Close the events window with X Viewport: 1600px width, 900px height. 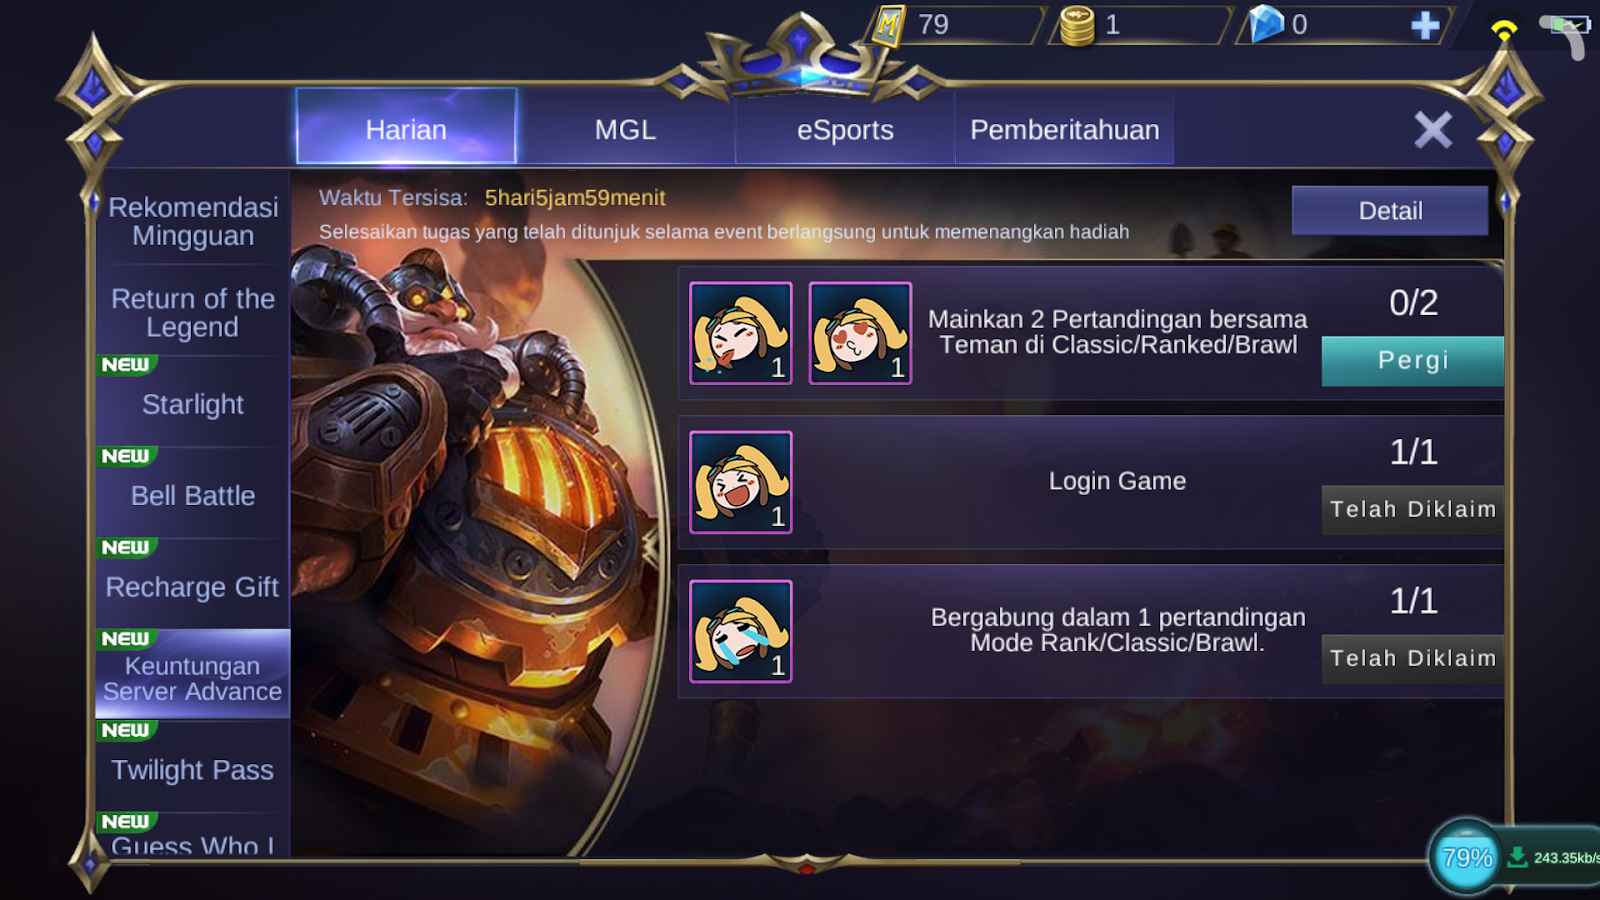[x=1433, y=129]
